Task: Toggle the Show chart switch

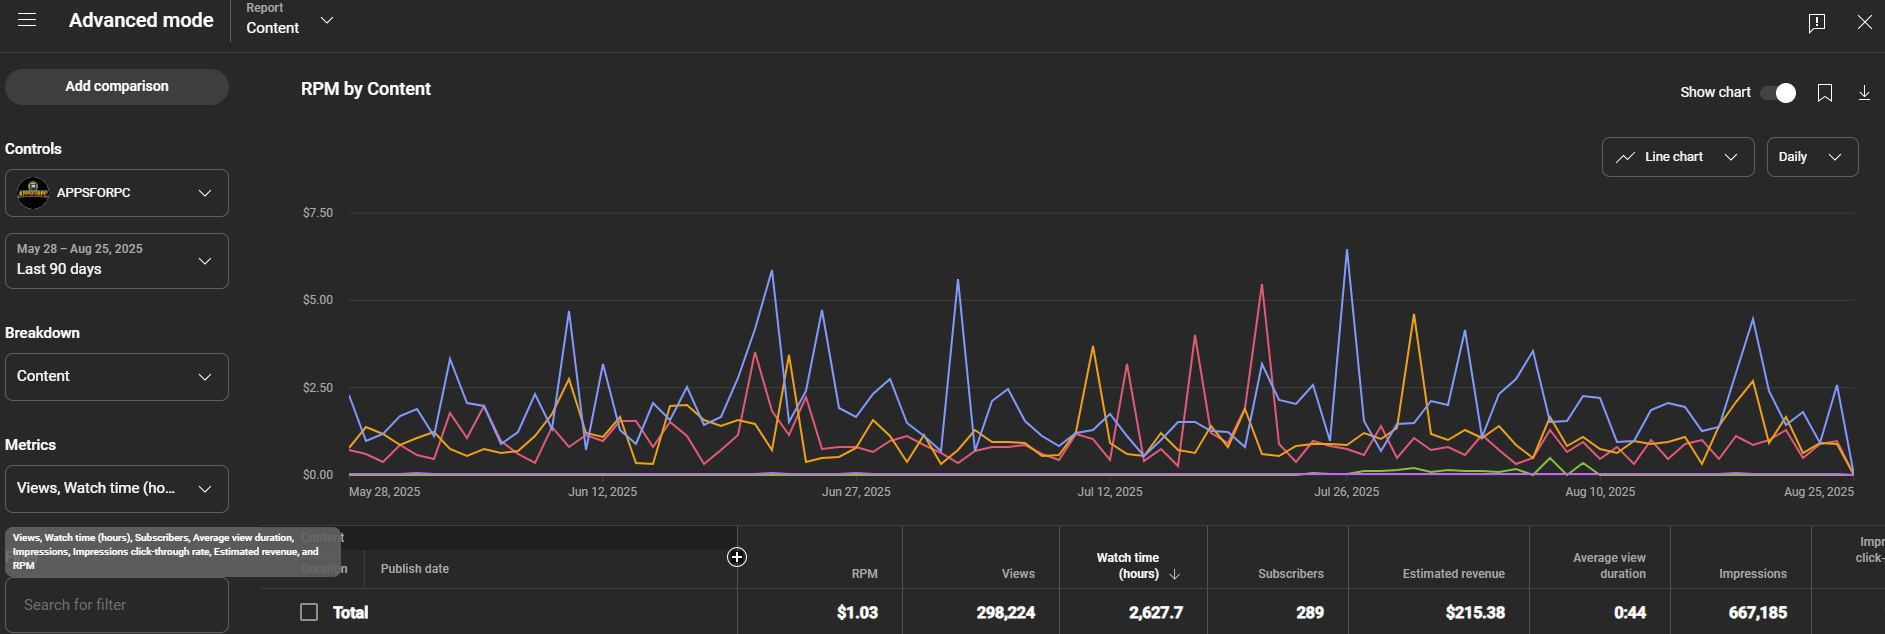Action: 1779,93
